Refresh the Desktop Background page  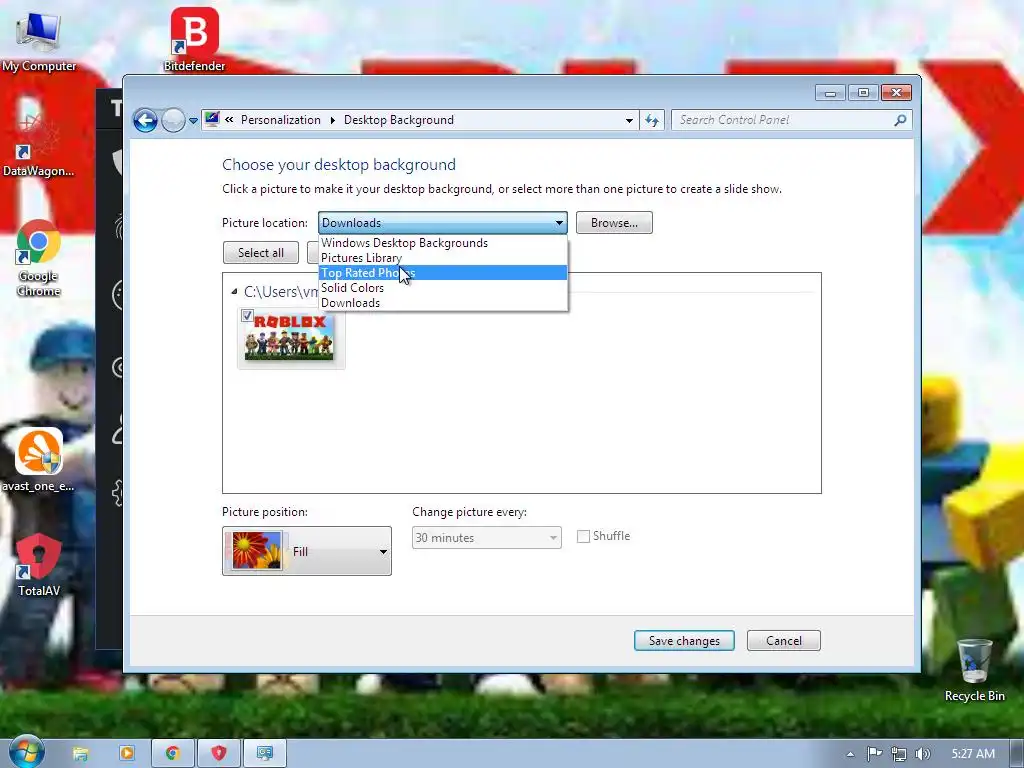click(652, 120)
